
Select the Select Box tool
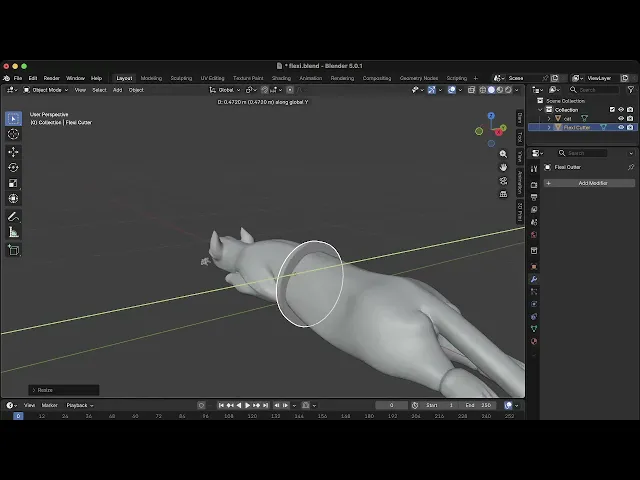[x=13, y=119]
